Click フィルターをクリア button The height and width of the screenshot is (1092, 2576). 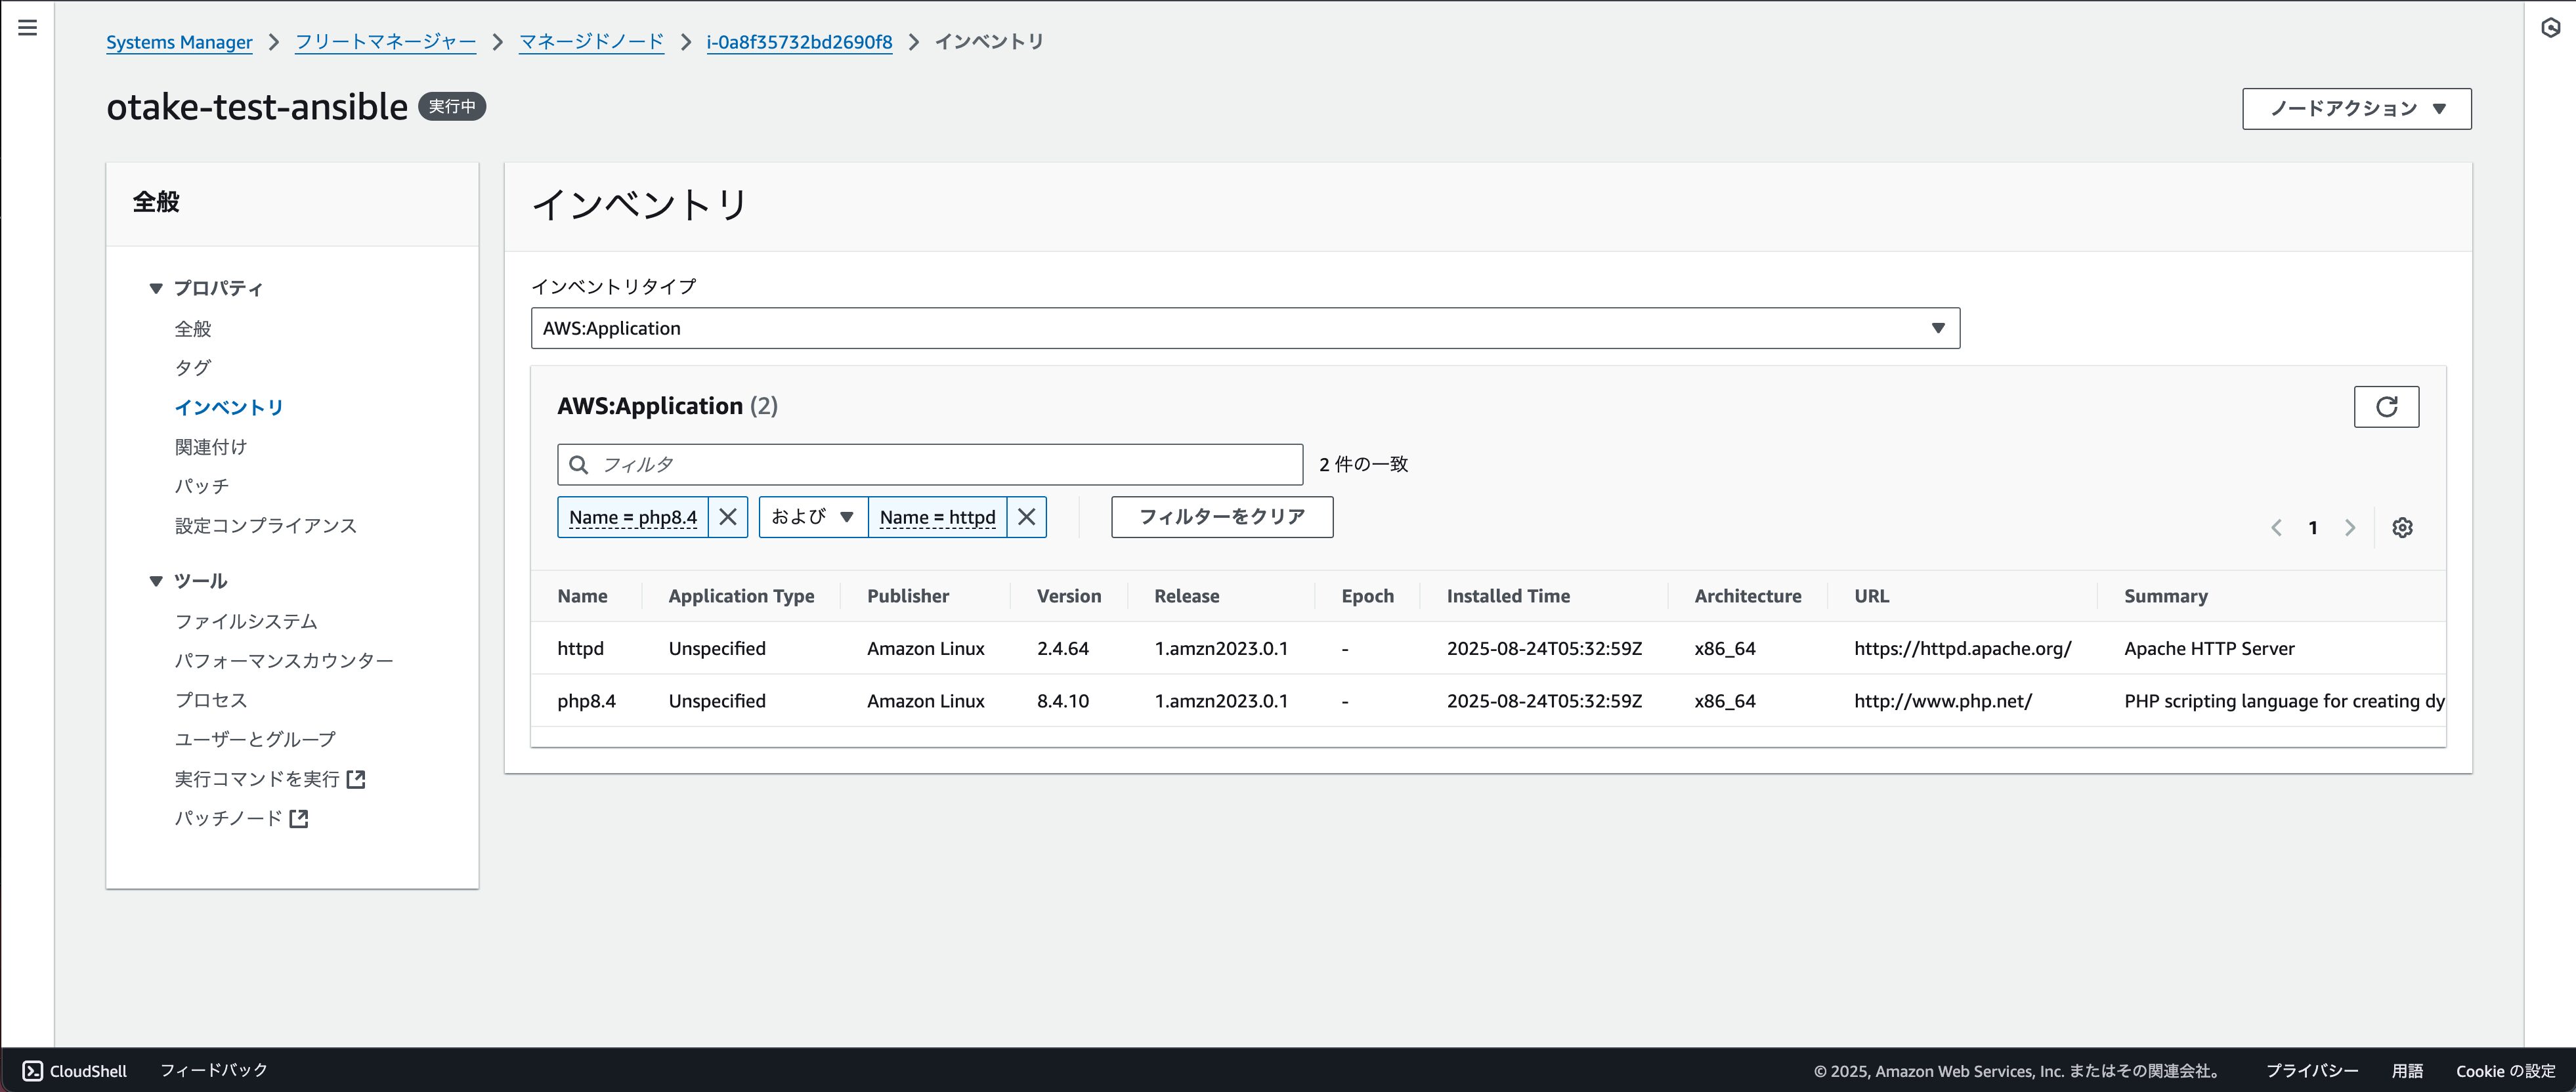[x=1221, y=517]
